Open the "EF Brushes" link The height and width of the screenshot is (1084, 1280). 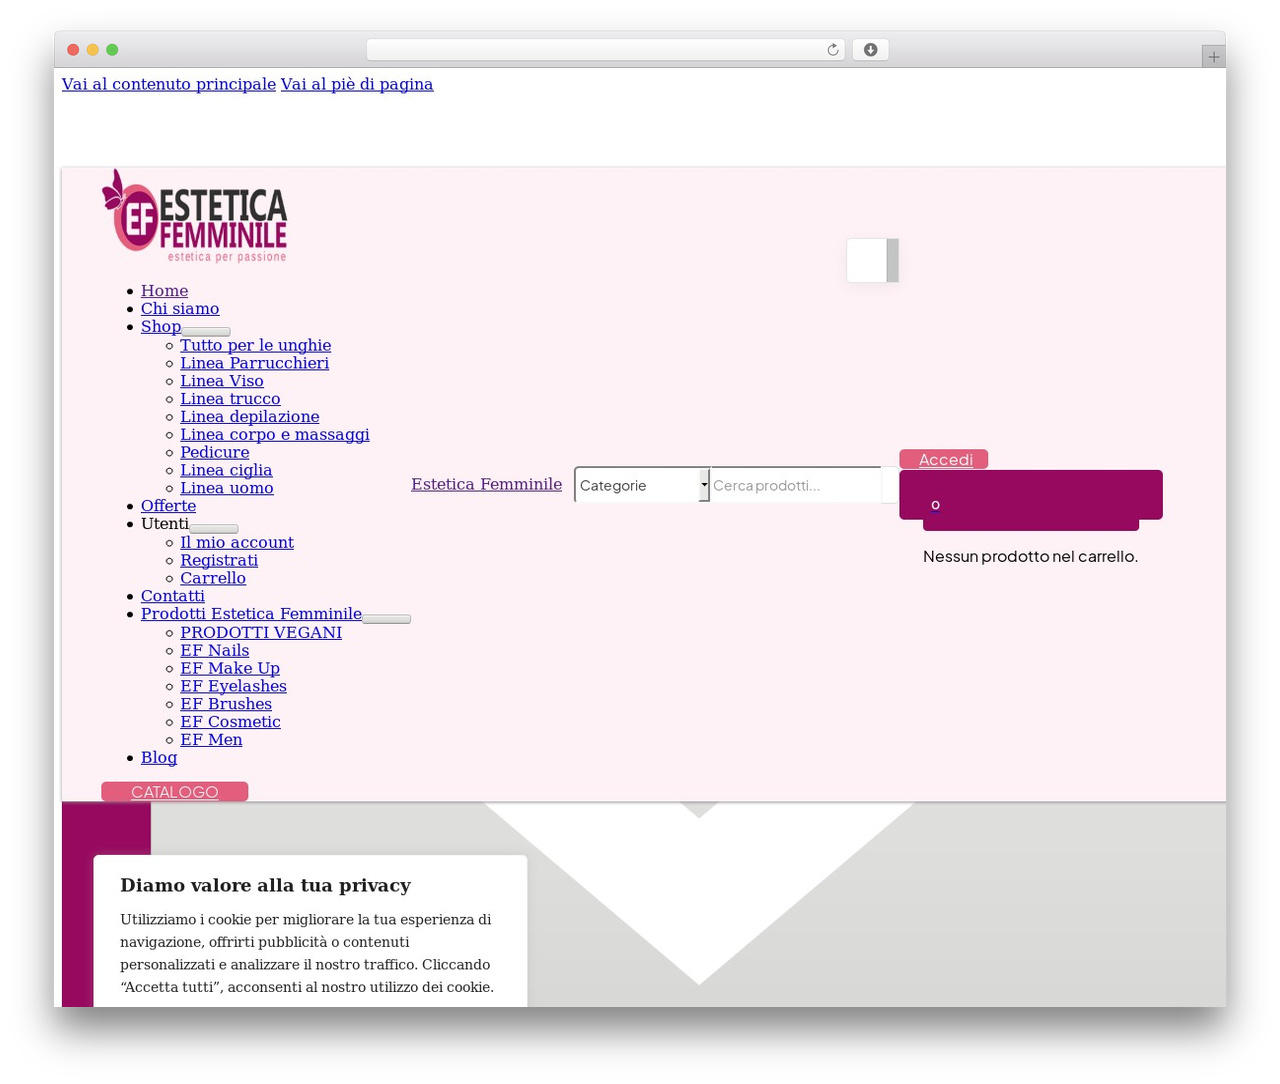click(x=226, y=705)
